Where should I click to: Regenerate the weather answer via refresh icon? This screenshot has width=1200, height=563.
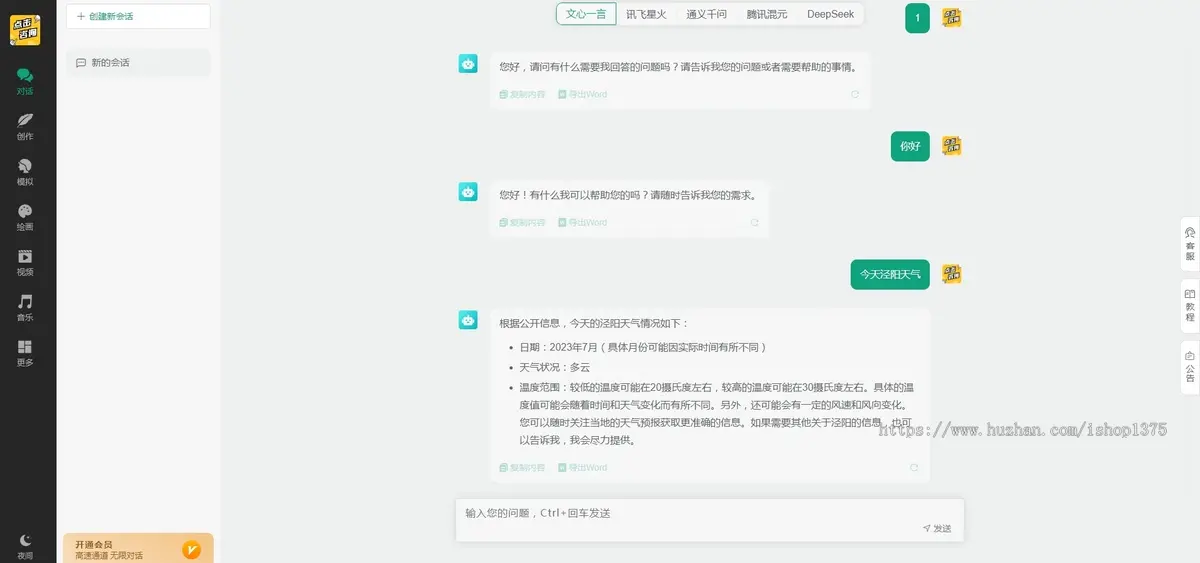914,467
